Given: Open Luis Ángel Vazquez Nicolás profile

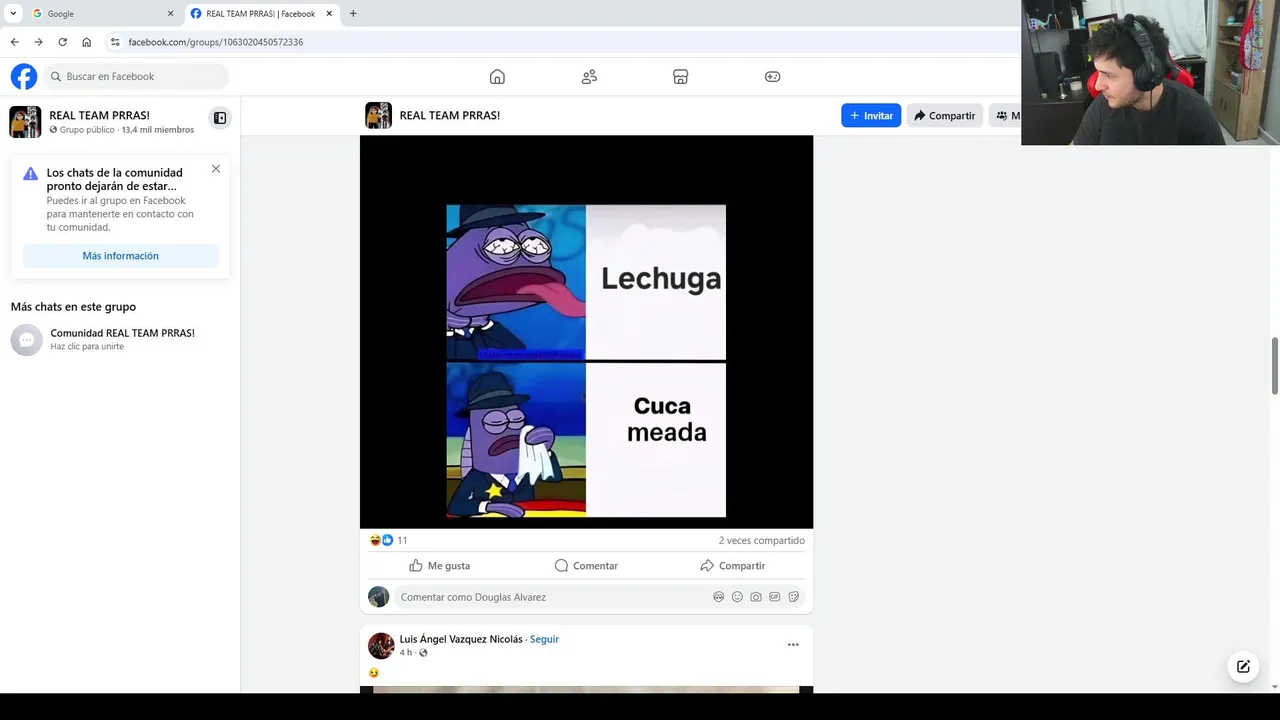Looking at the screenshot, I should pyautogui.click(x=461, y=639).
